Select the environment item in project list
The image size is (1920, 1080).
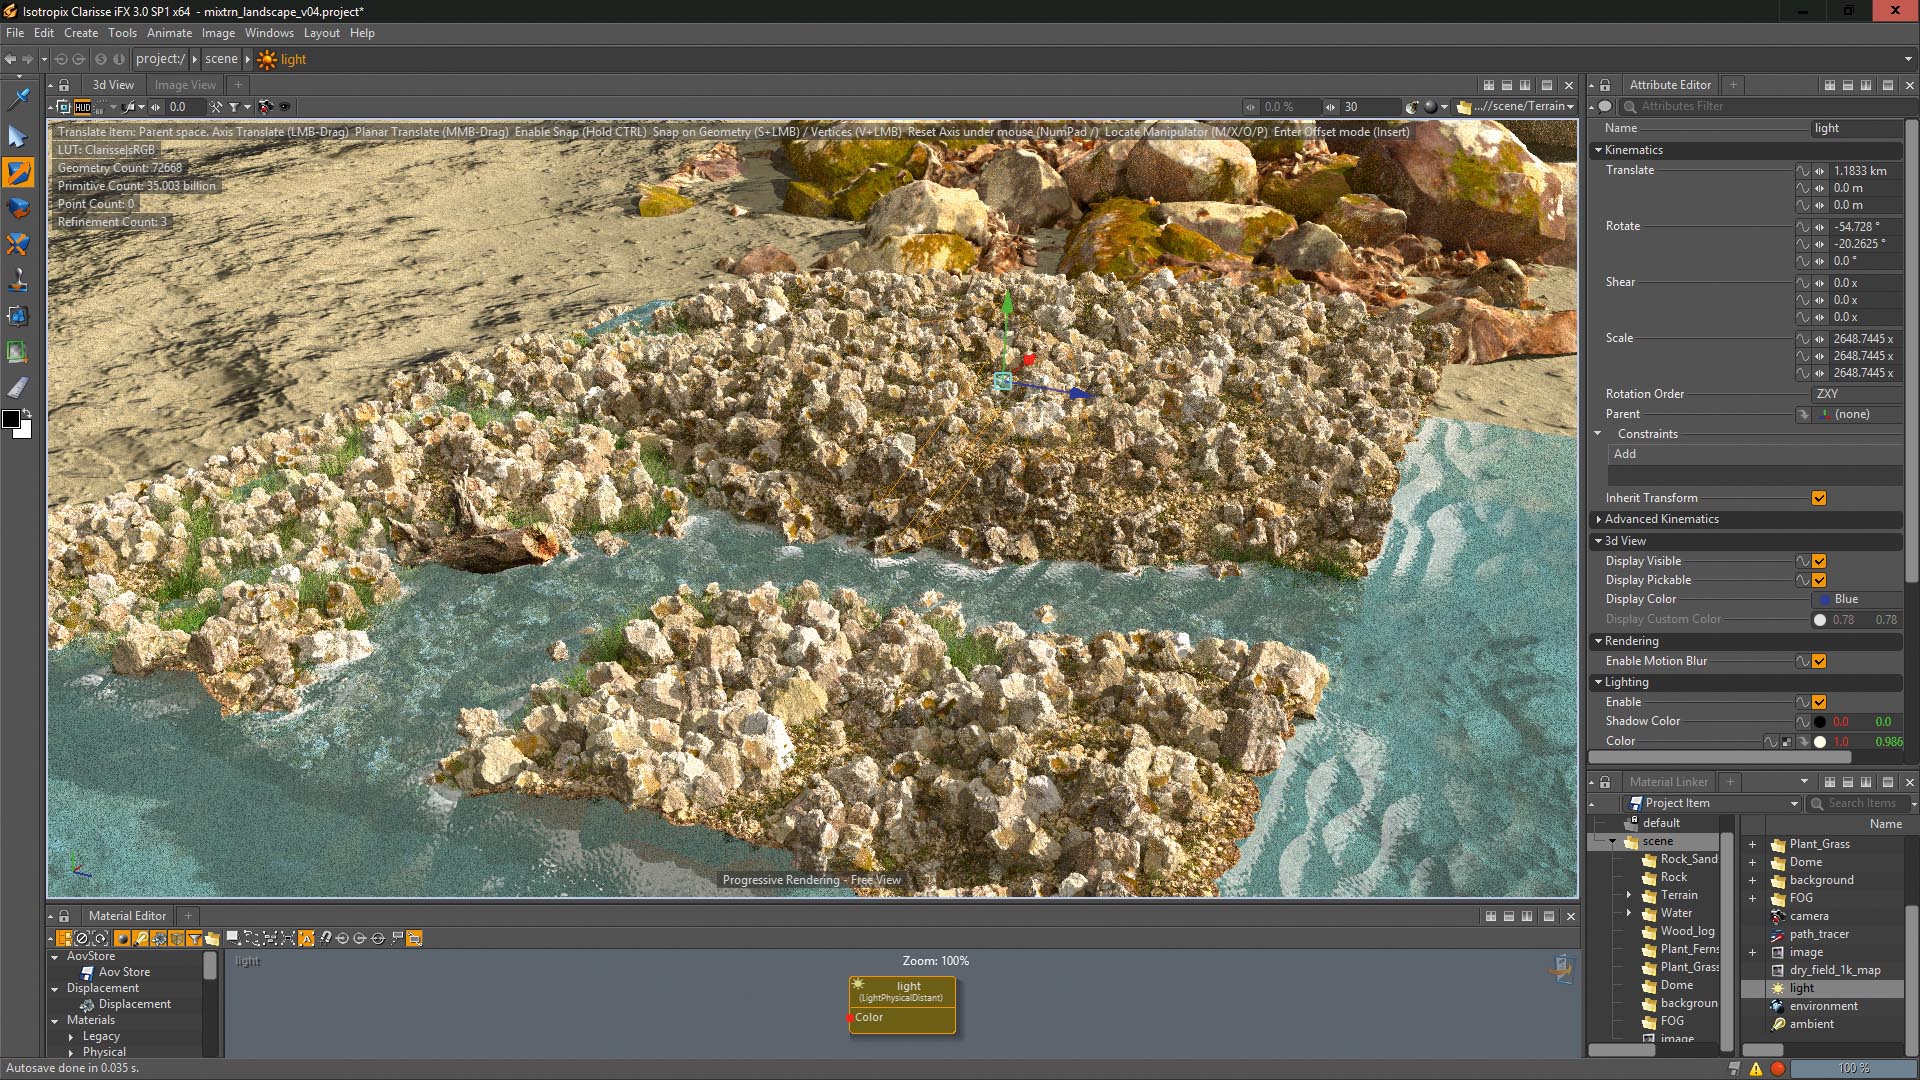click(x=1823, y=1006)
